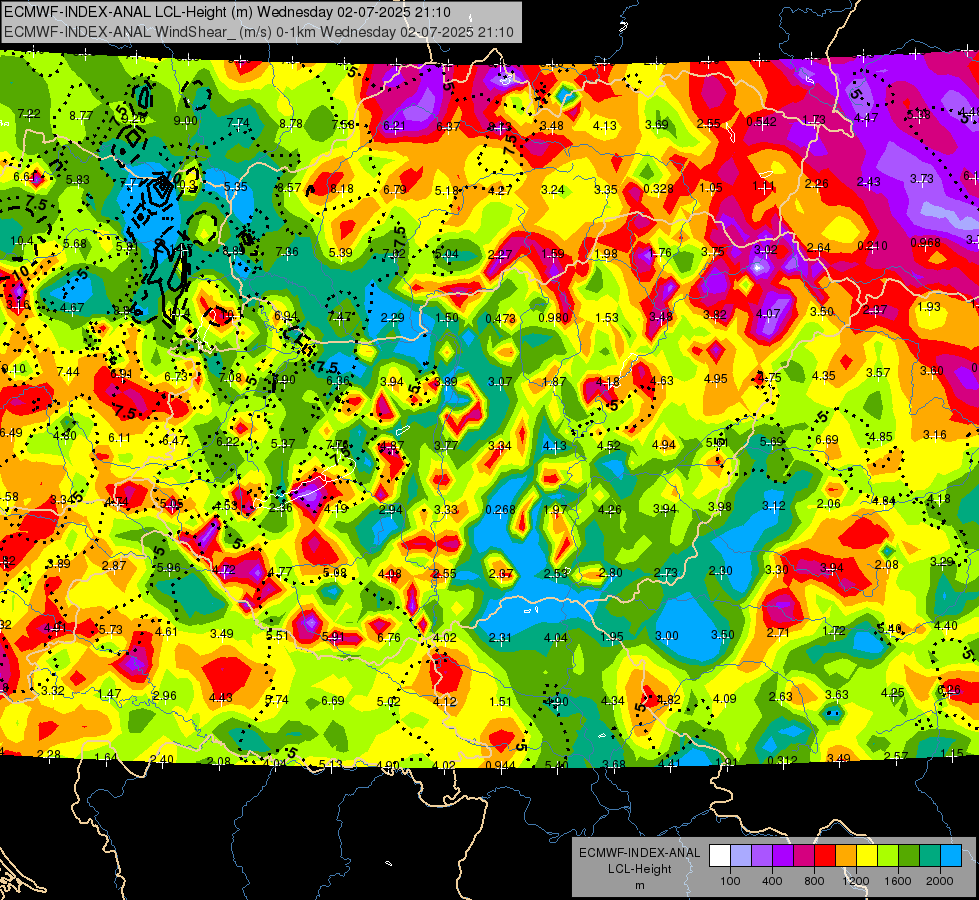Click the 0.944 value on the map

[x=501, y=765]
